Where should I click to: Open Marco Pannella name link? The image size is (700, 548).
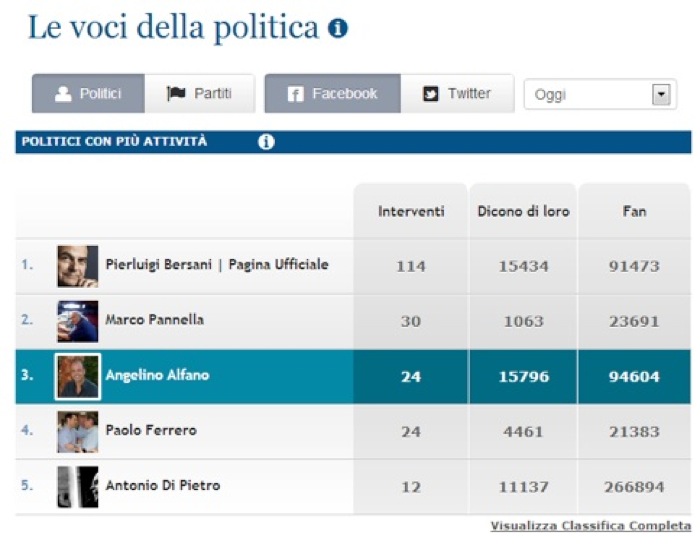point(154,320)
